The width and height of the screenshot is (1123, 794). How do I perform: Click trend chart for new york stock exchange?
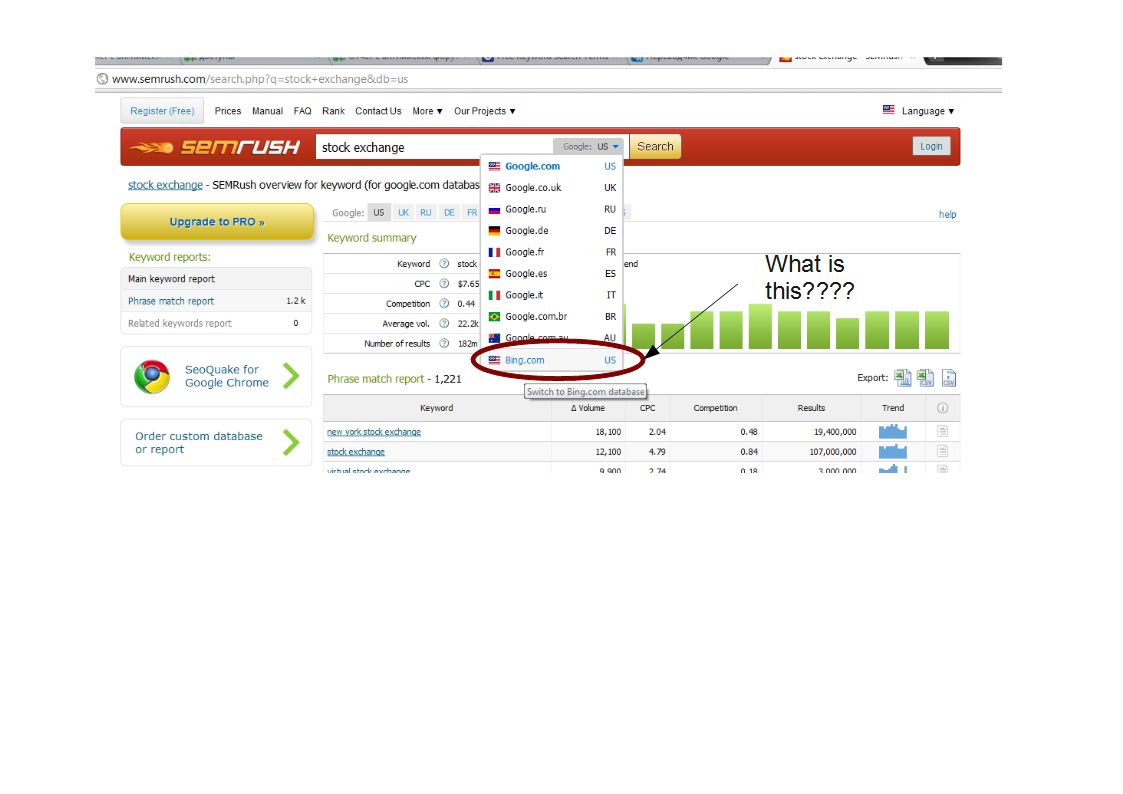click(x=892, y=431)
